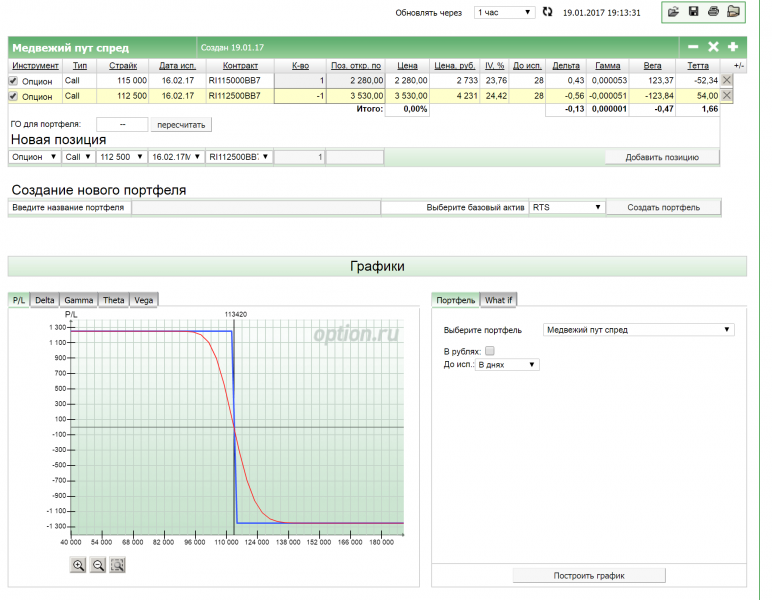Zoom out on the P/L chart
Viewport: 772px width, 600px height.
[98, 565]
